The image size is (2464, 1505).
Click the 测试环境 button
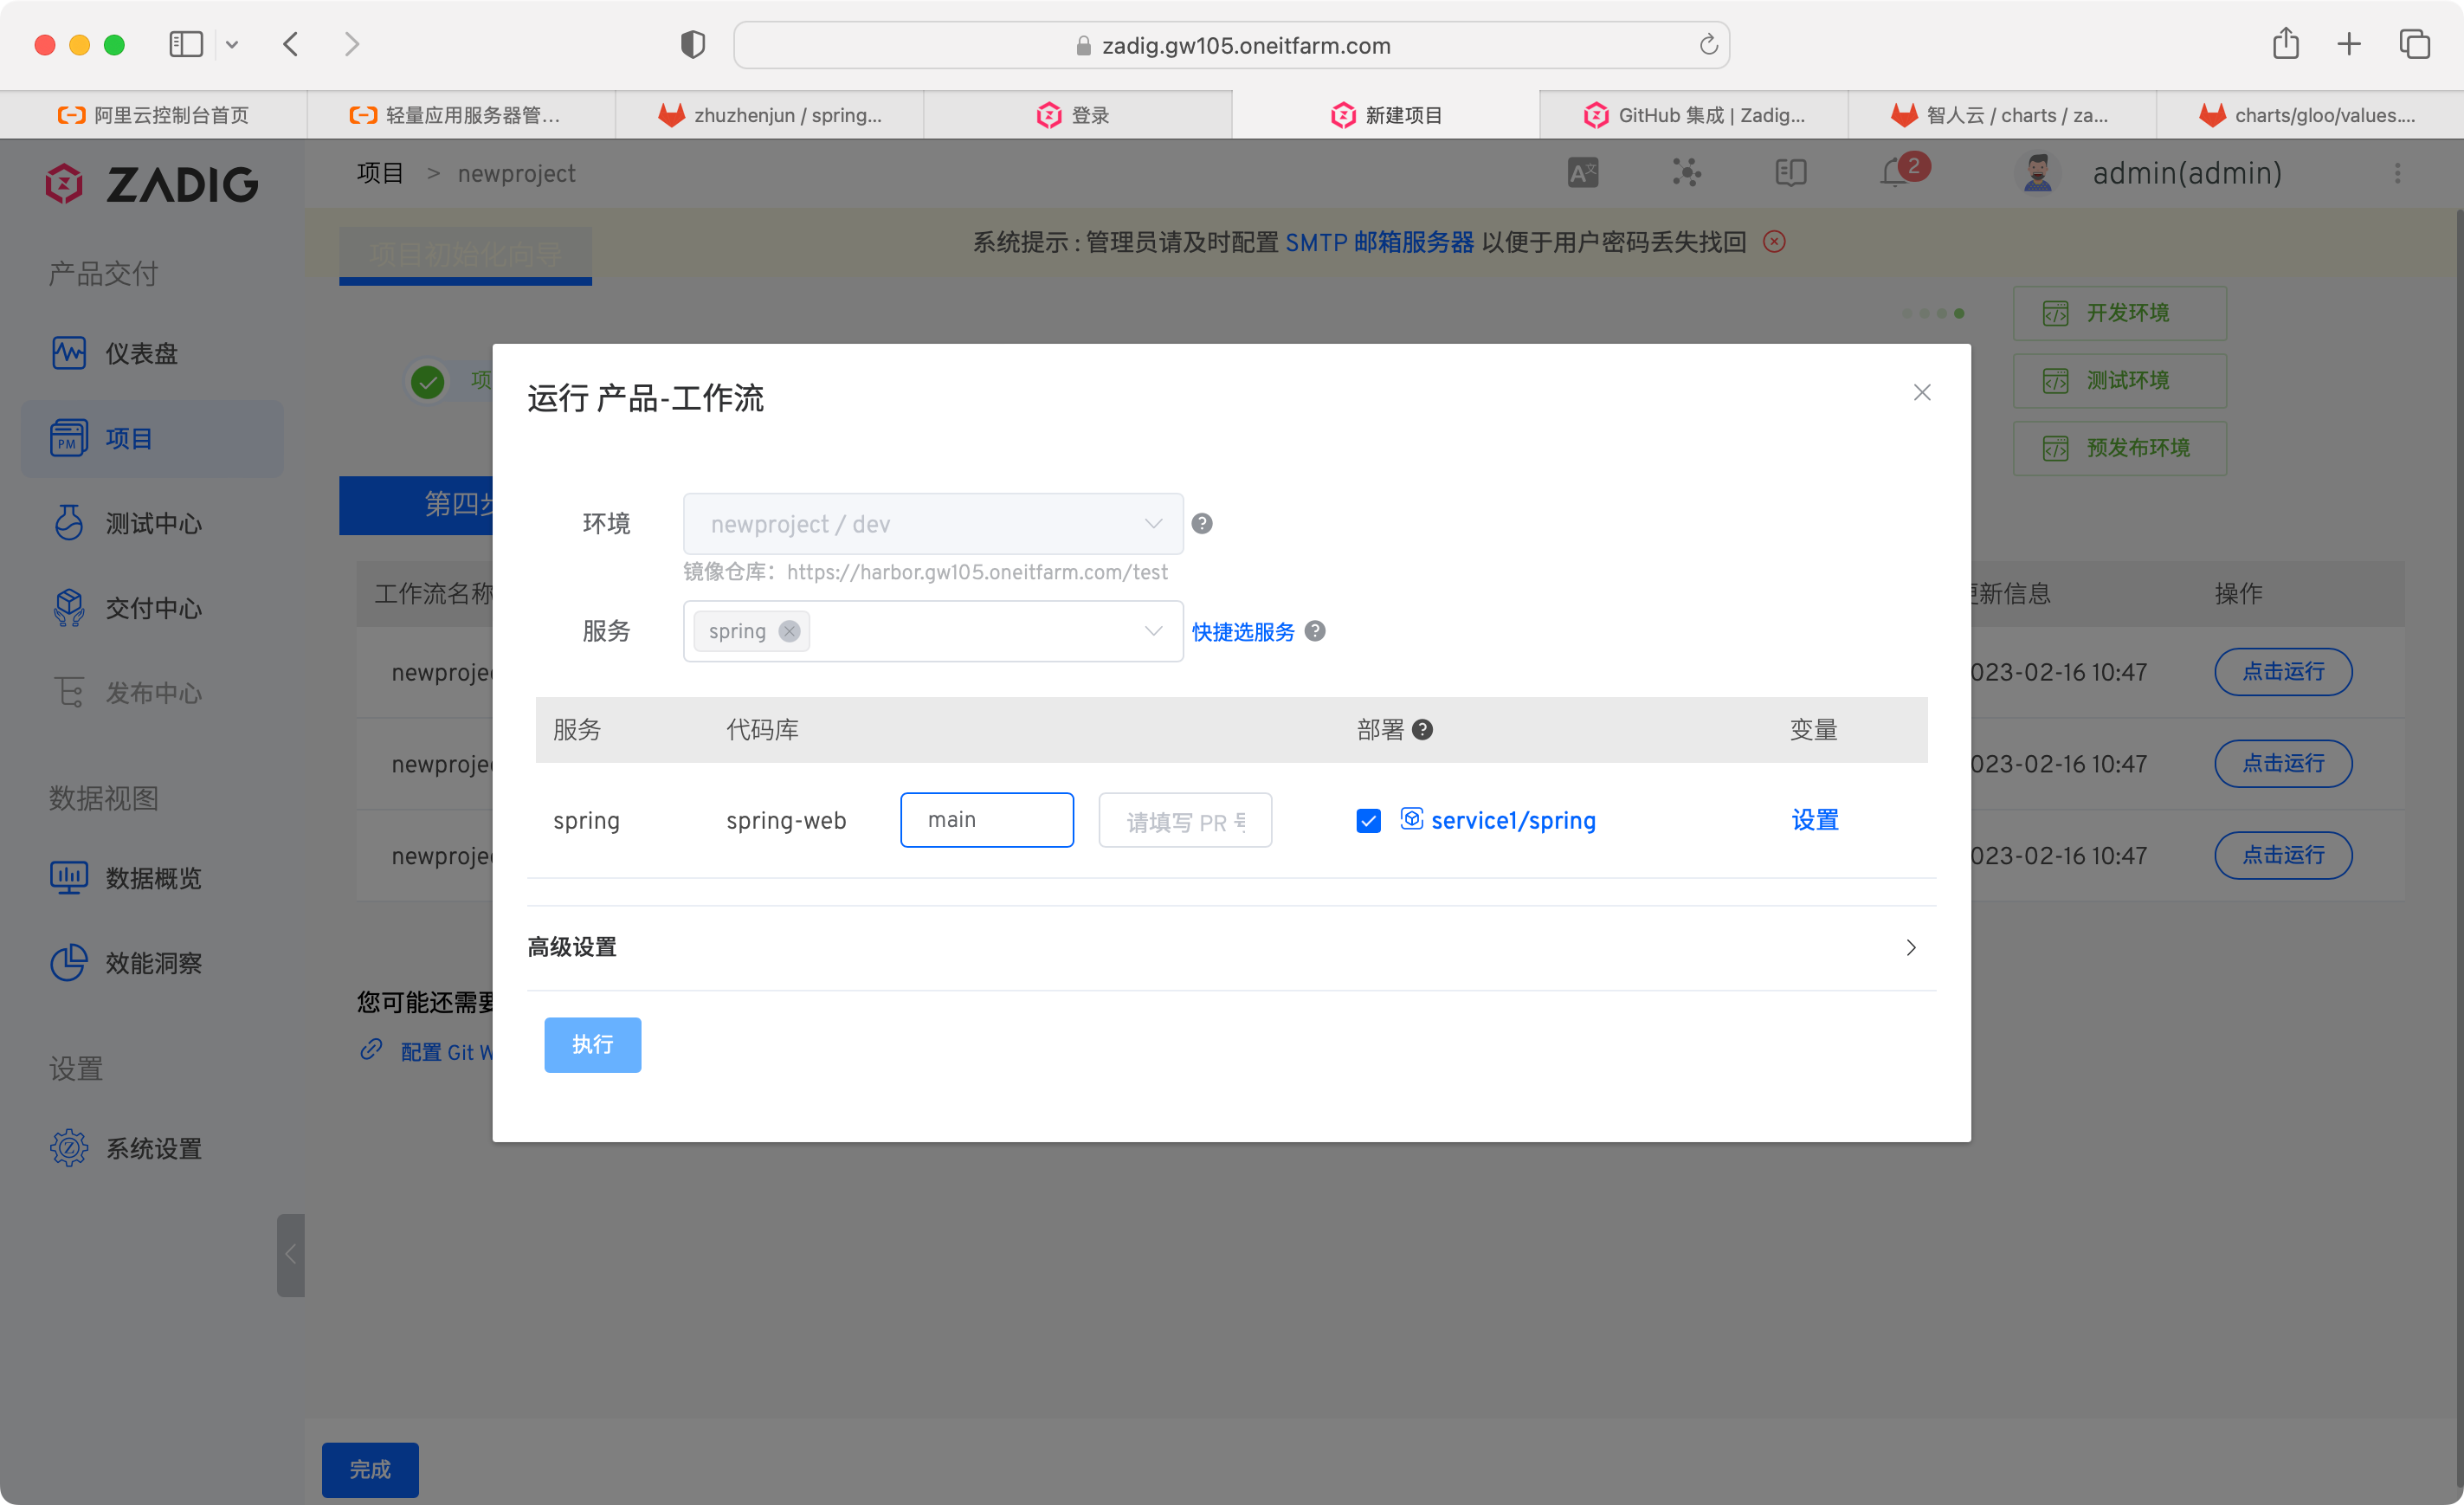click(2119, 381)
